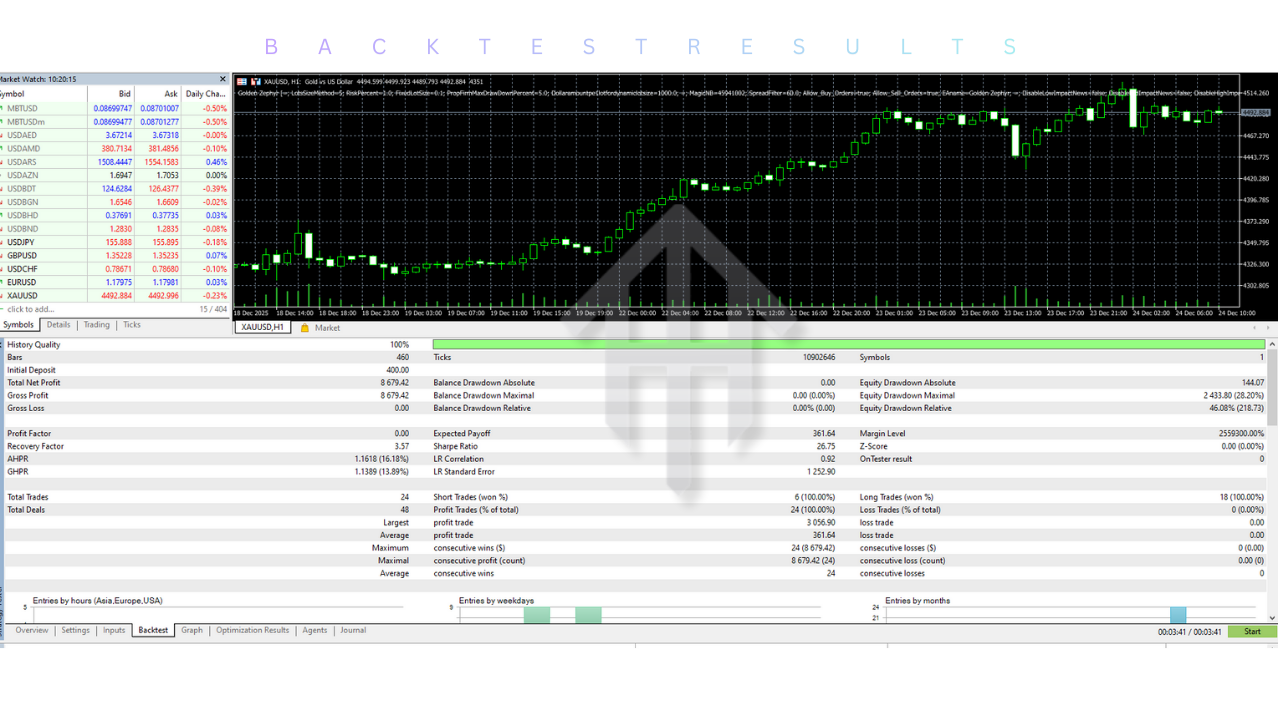Close the Market Watch panel
Image resolution: width=1280 pixels, height=720 pixels.
point(222,79)
